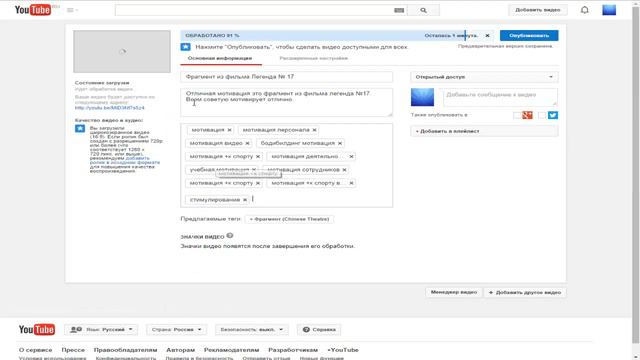Click the tag text 'бодибилдинг мотивация'
This screenshot has width=640, height=360.
[298, 143]
